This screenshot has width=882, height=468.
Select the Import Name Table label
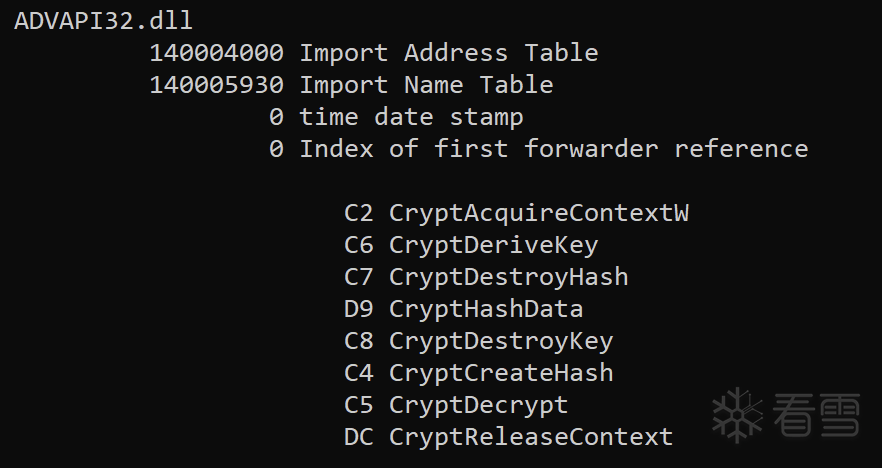click(x=426, y=84)
